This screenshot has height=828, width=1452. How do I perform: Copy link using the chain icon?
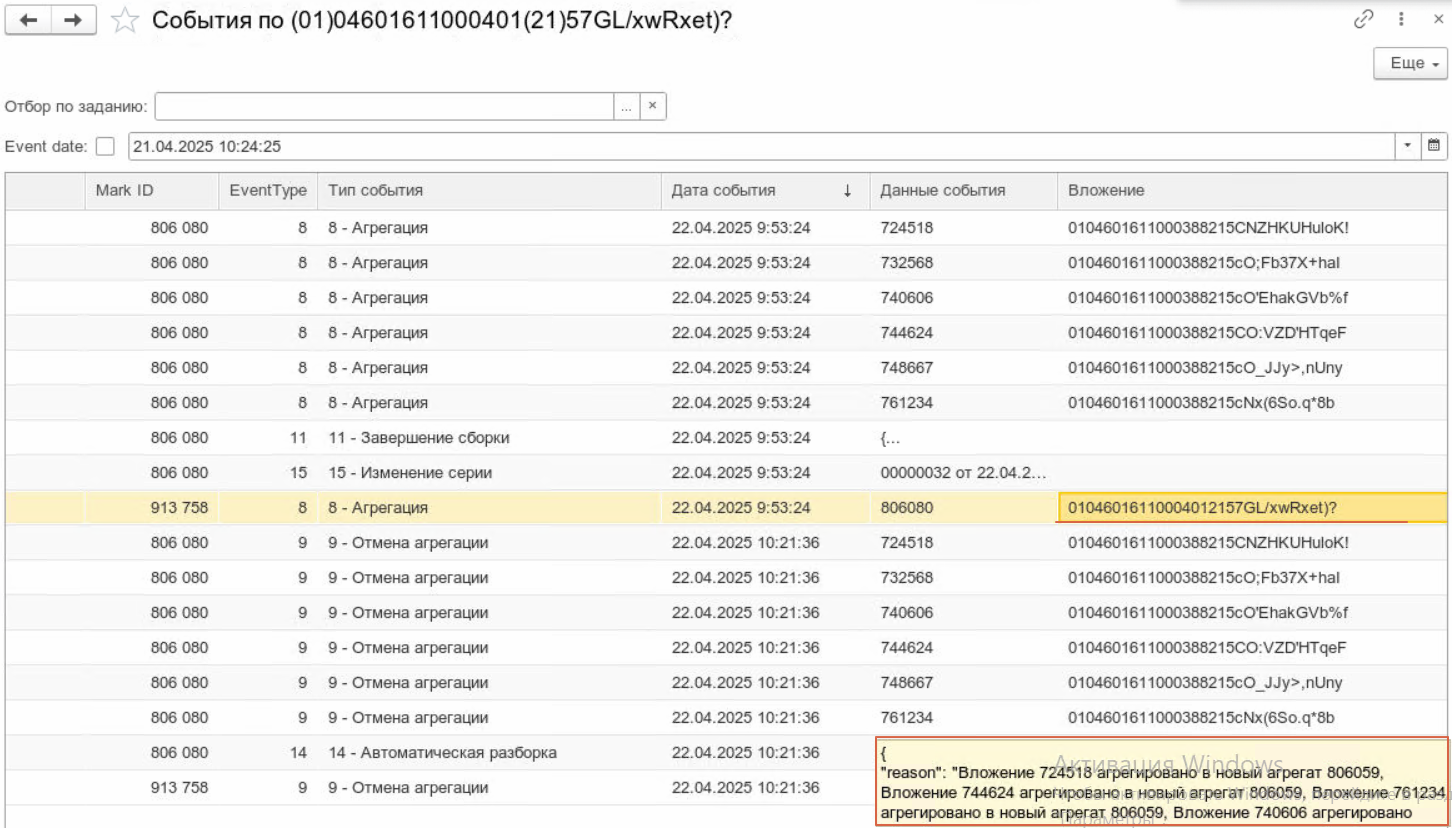pyautogui.click(x=1363, y=19)
